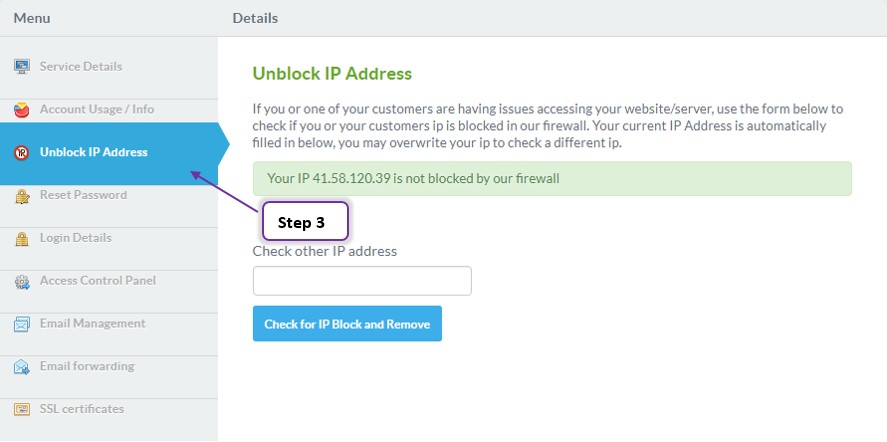The width and height of the screenshot is (887, 442).
Task: Click the Email forwarding icon
Action: [x=21, y=367]
